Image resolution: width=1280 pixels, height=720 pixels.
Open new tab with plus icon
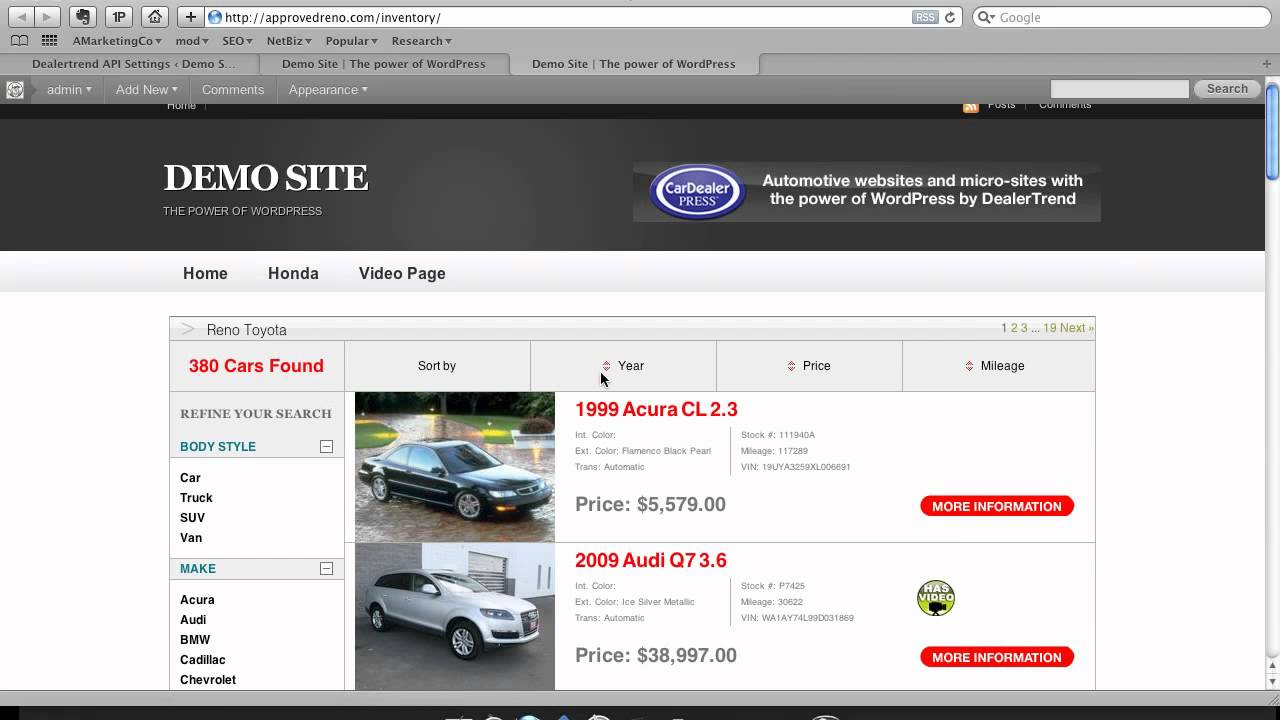1267,64
